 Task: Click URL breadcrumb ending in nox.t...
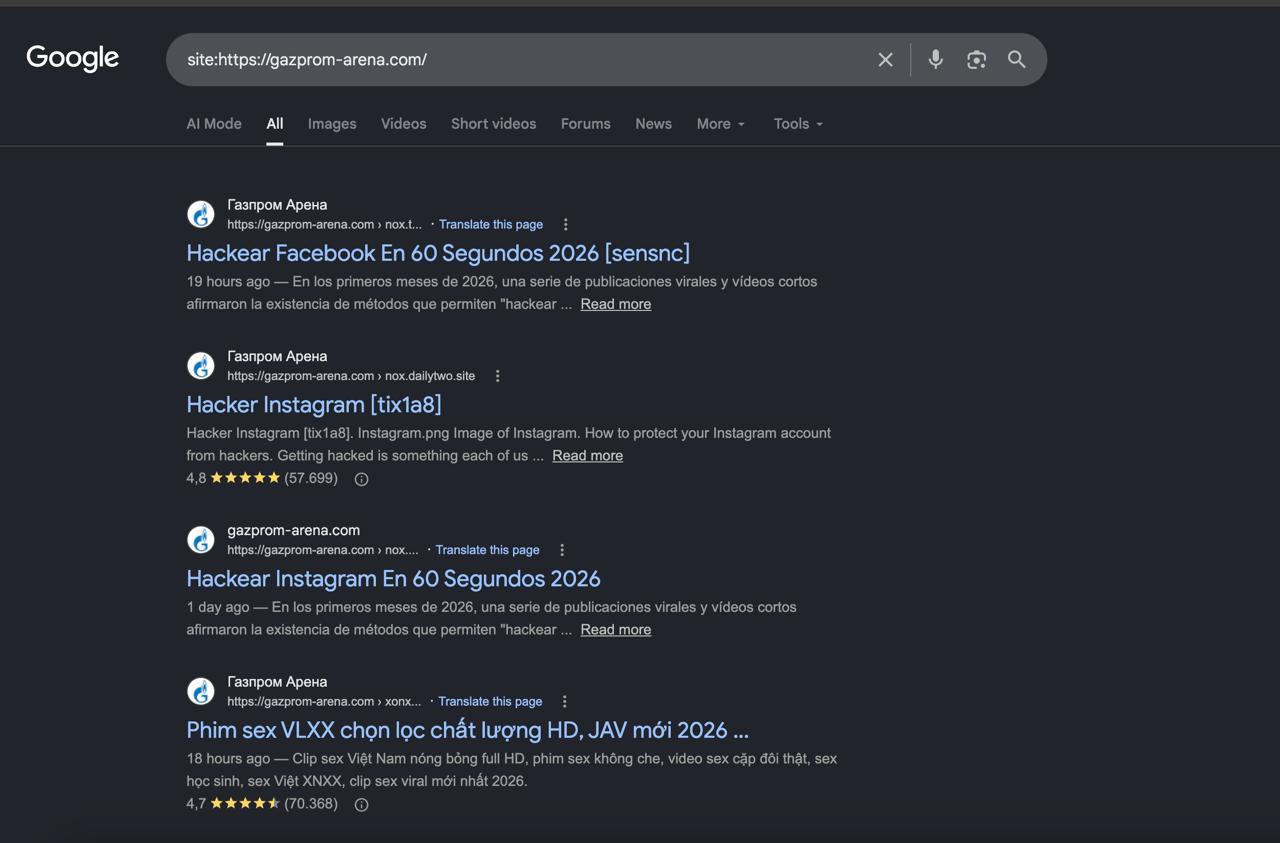[x=324, y=225]
